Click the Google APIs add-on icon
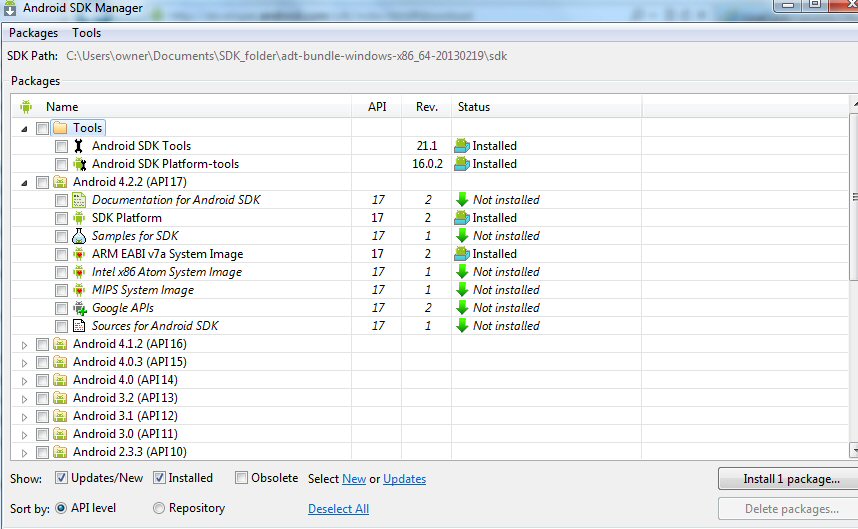Screen dimensions: 858x529 80,309
